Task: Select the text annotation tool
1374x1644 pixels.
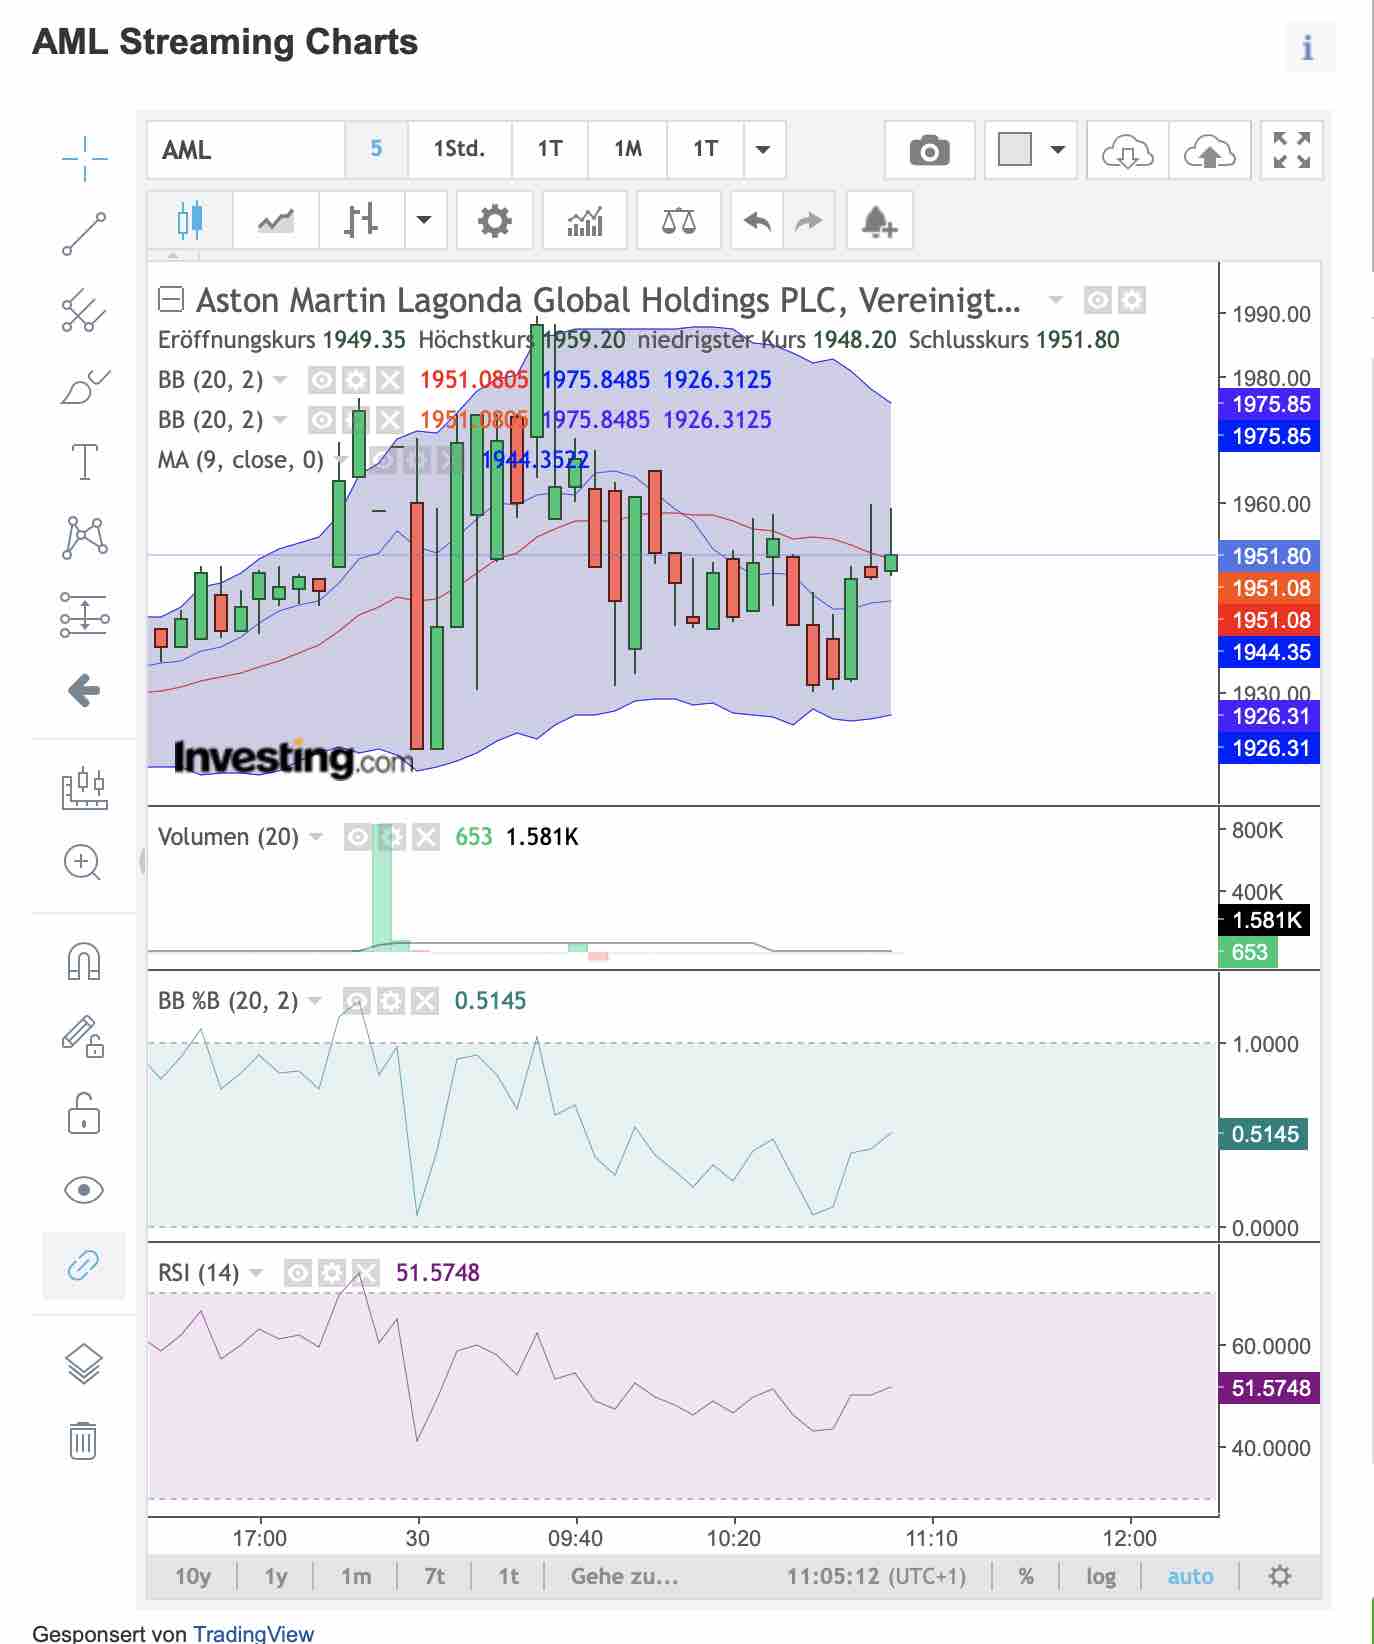Action: tap(84, 462)
